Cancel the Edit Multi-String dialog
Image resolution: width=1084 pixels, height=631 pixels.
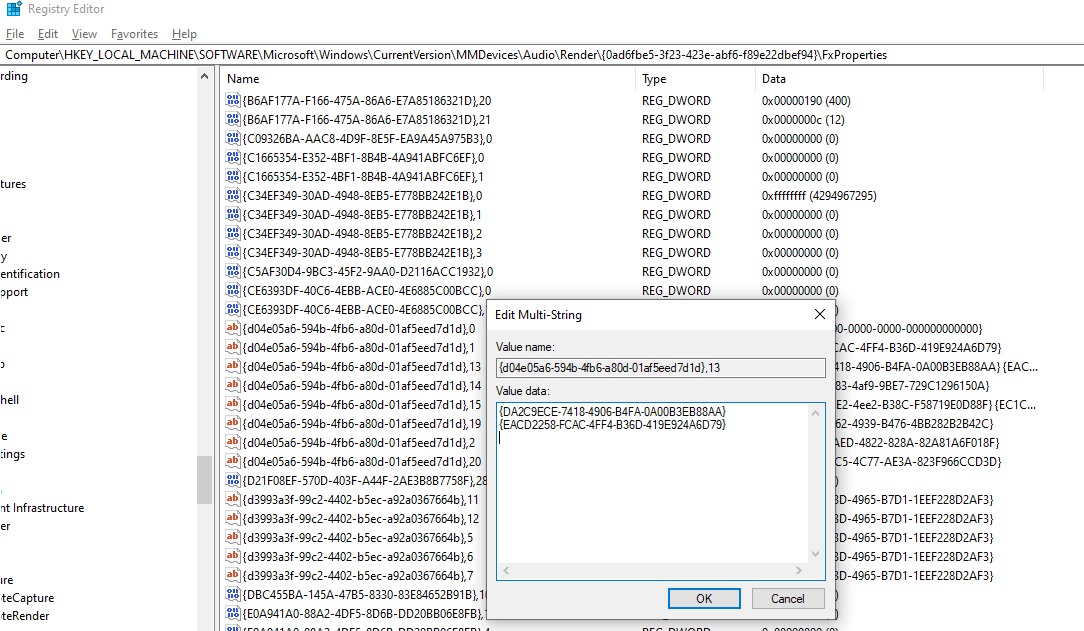pos(787,599)
